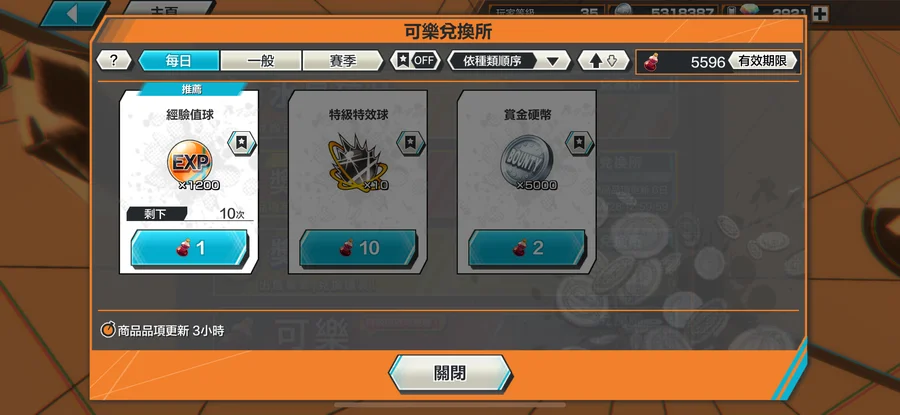Bookmark the 賞金硬幣 item
900x415 pixels.
[x=580, y=143]
